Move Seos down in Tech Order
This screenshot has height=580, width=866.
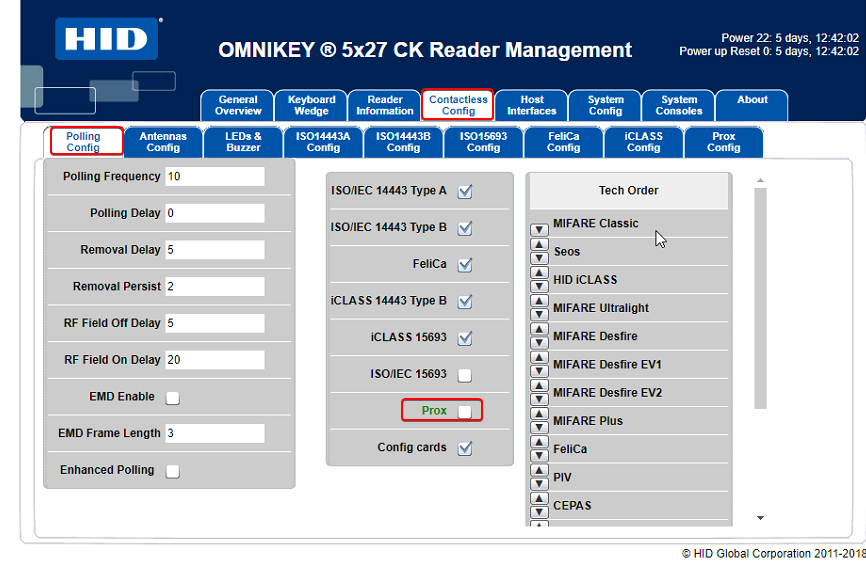click(539, 258)
